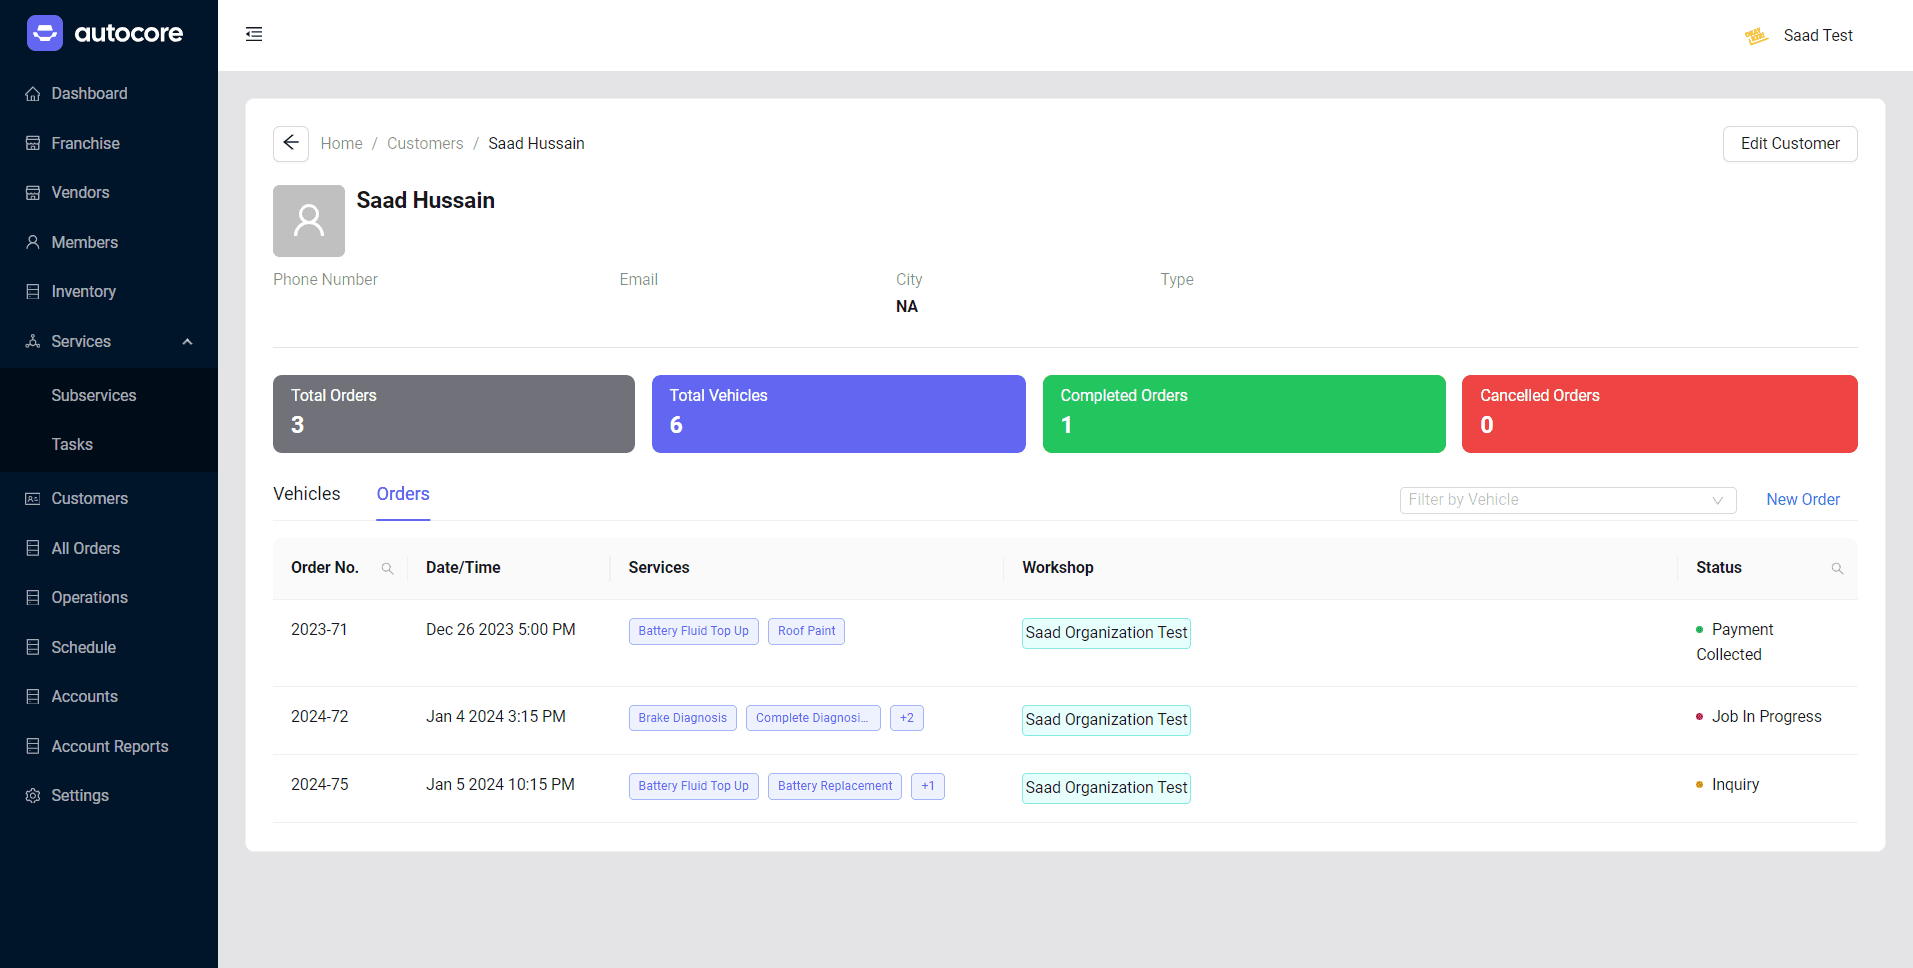The height and width of the screenshot is (968, 1913).
Task: Click the Jan 4 2024 3:15 PM date cell
Action: click(x=496, y=717)
